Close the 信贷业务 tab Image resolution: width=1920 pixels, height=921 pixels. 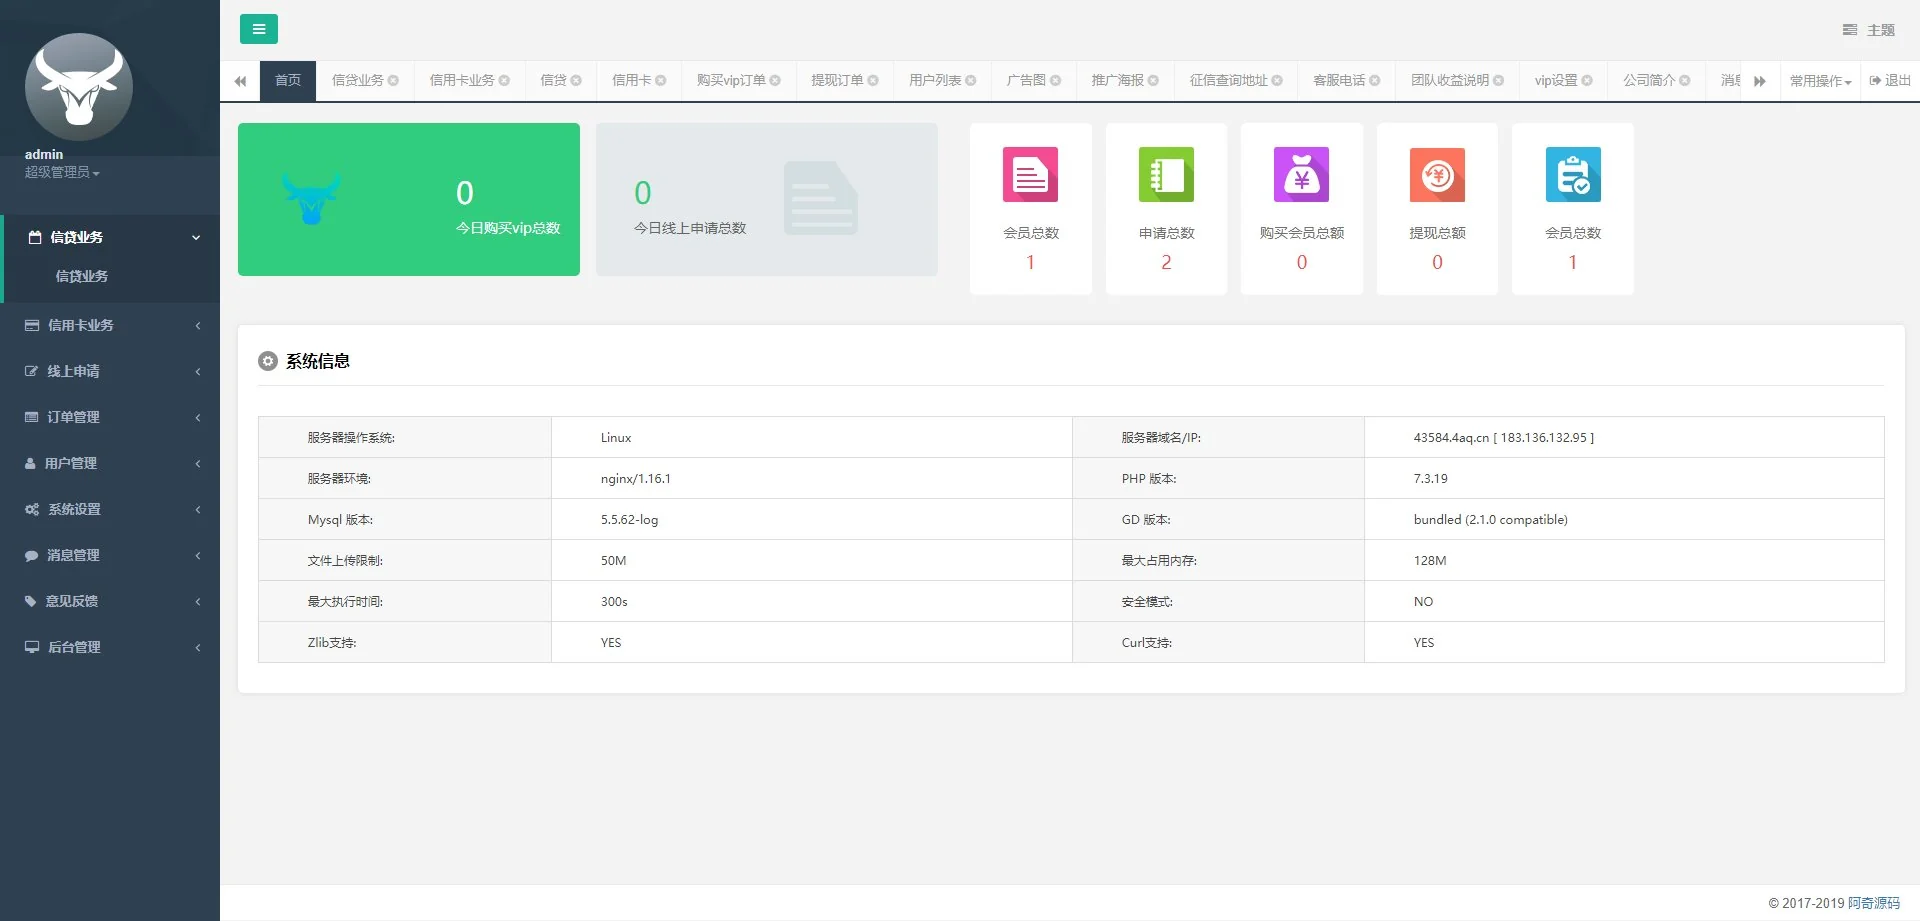(393, 81)
